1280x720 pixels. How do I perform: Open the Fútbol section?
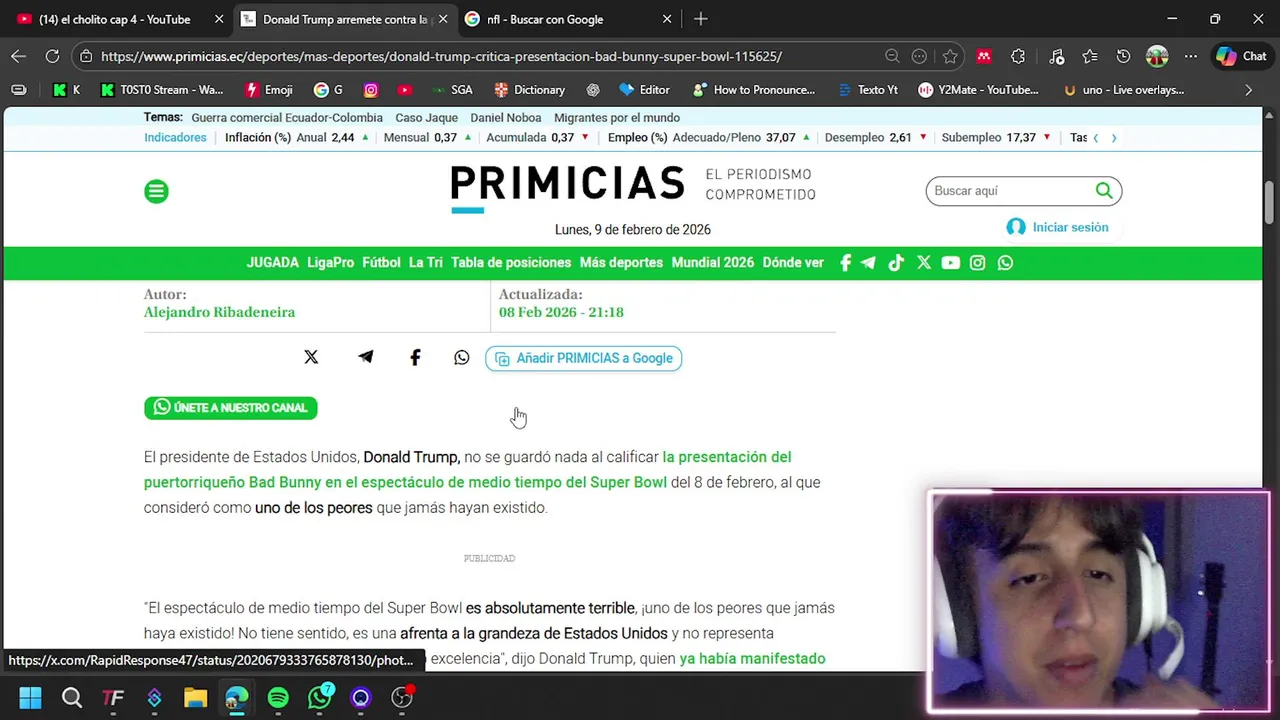coord(381,263)
